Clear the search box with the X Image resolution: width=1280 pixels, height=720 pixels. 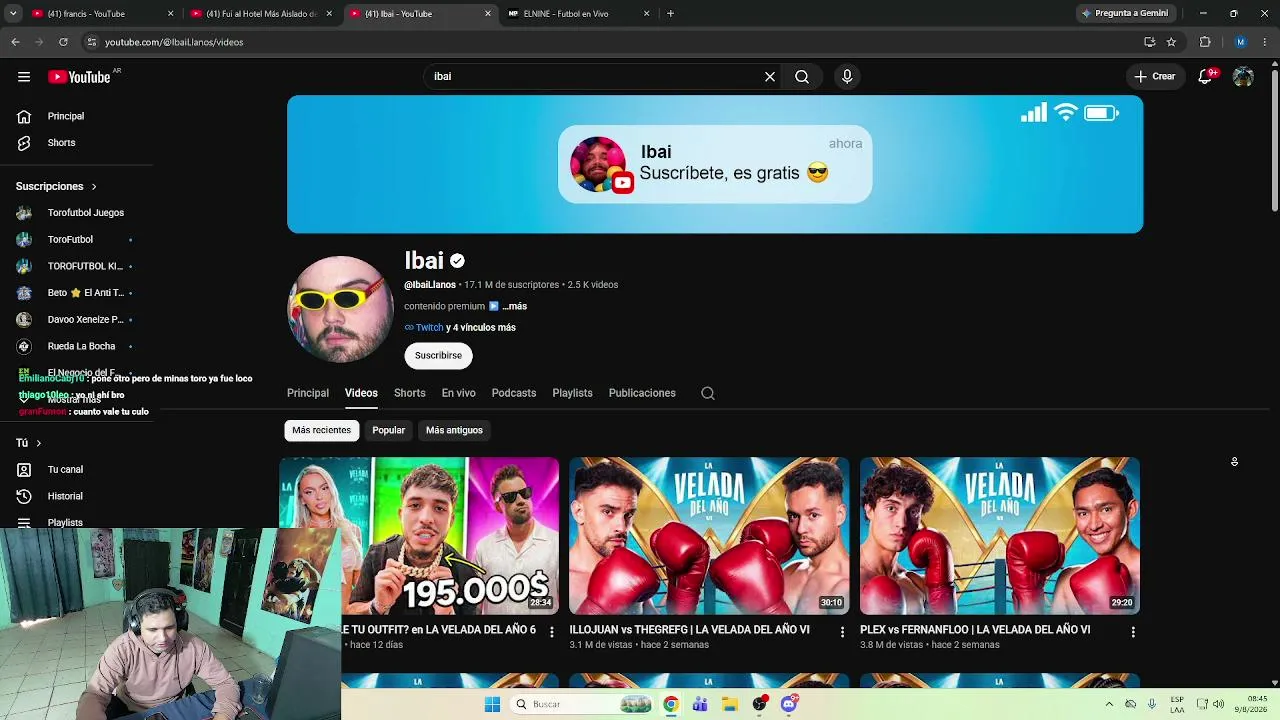pyautogui.click(x=770, y=77)
